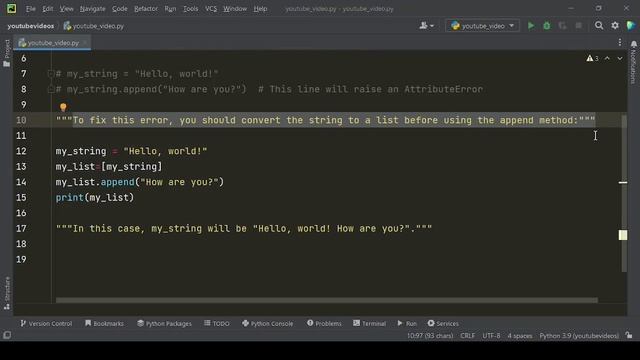Click yellow warning stripe marker on scrollbar
The image size is (640, 360).
[623, 235]
